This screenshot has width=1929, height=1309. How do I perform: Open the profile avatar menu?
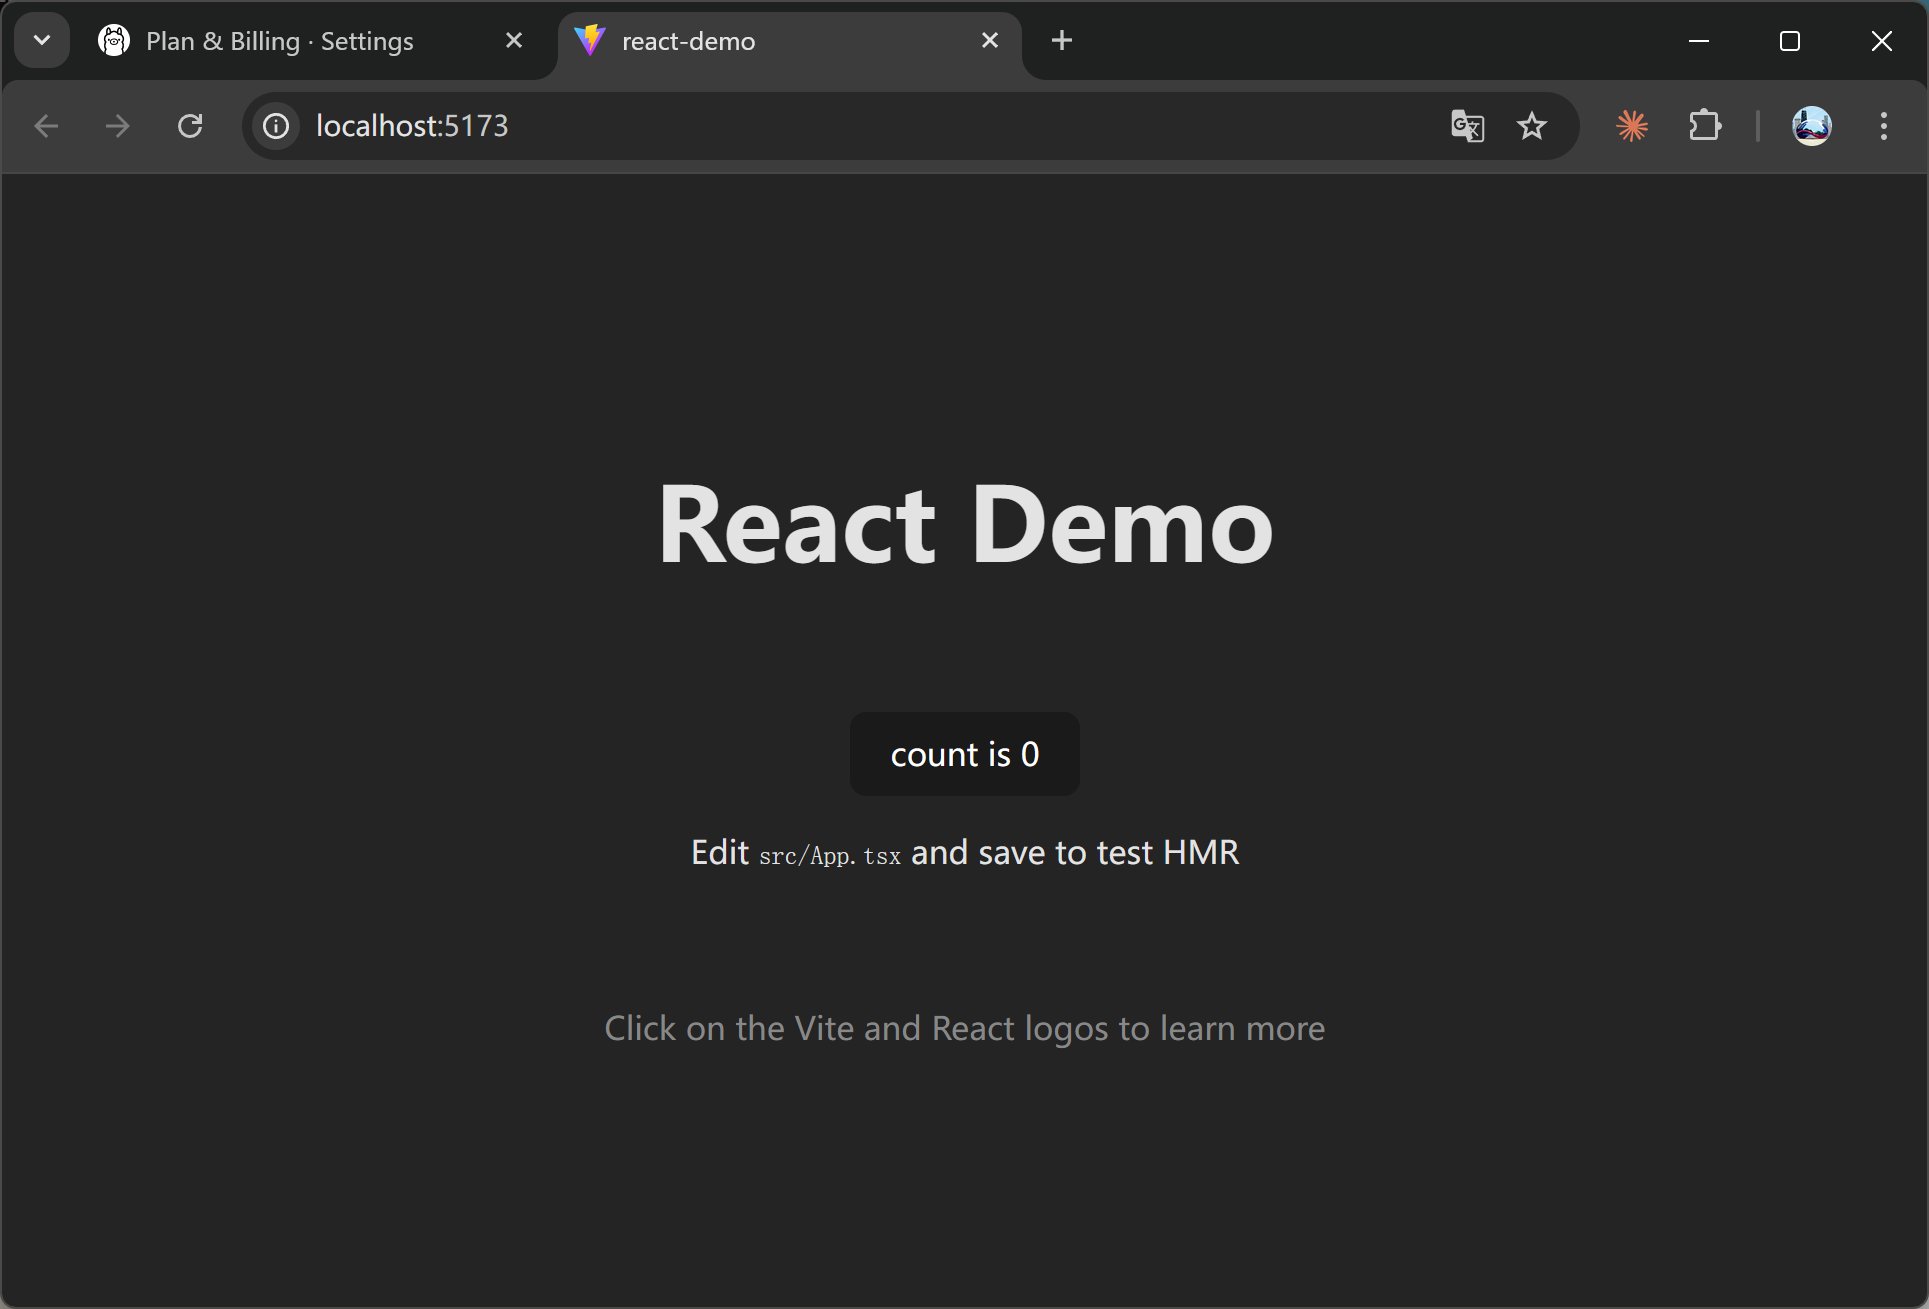click(x=1811, y=126)
